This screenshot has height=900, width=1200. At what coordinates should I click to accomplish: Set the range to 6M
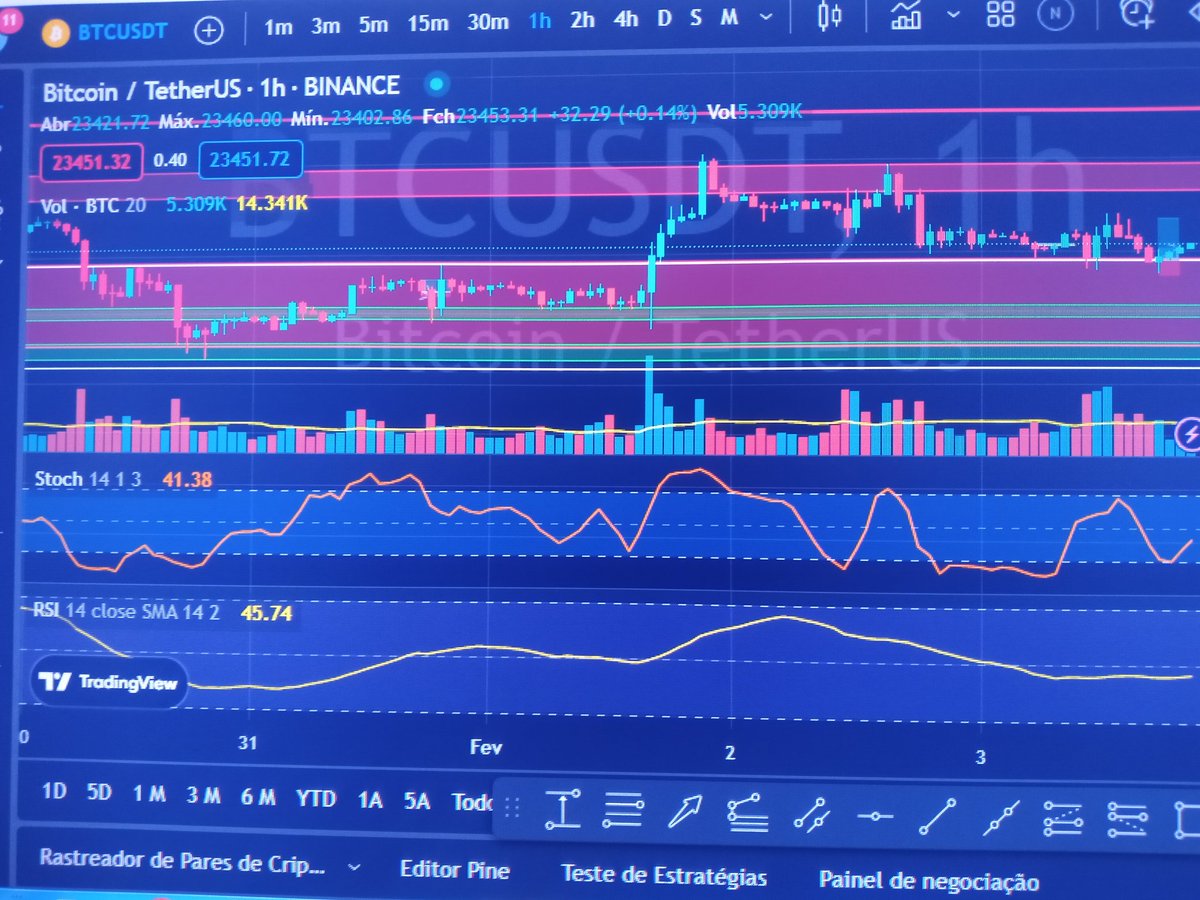[258, 797]
